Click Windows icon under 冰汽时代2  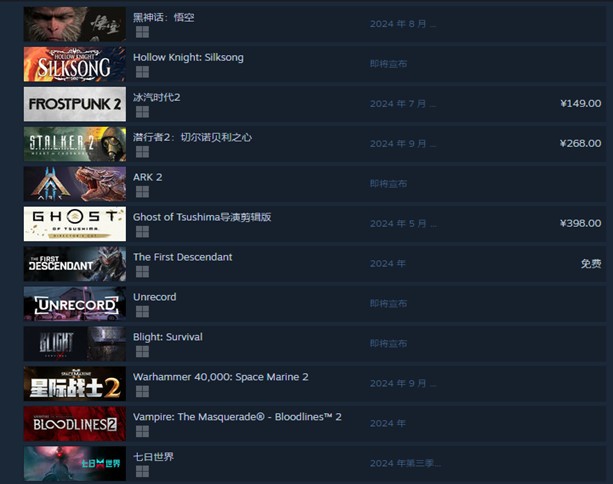point(142,112)
